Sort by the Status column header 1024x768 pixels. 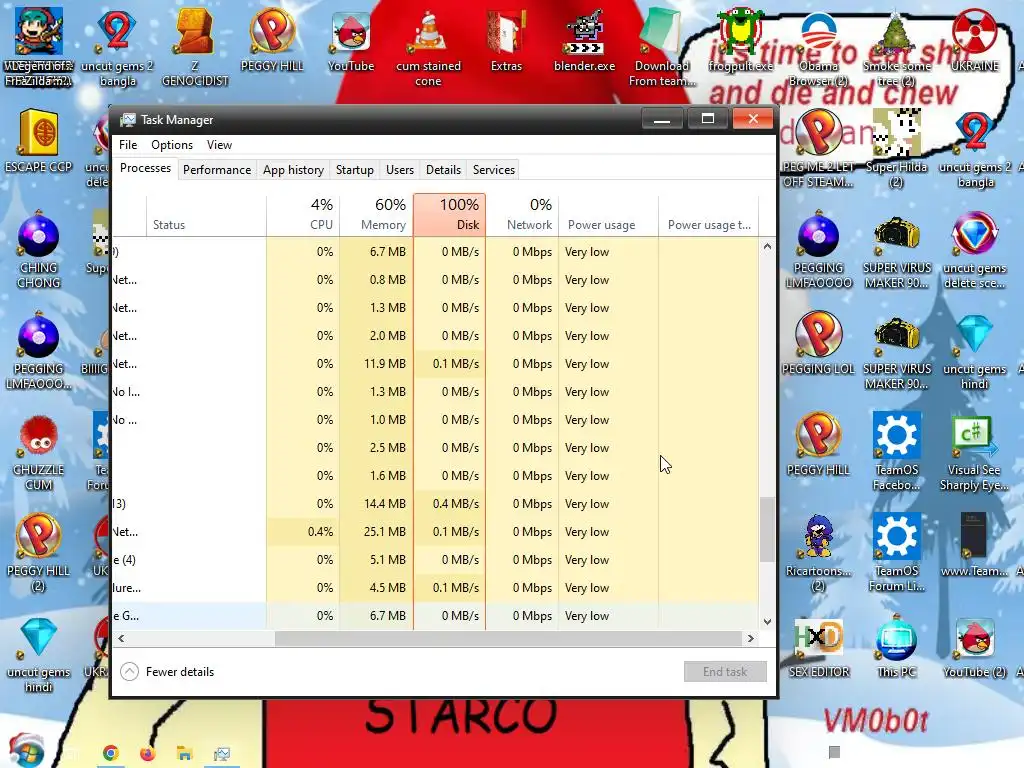pos(206,214)
